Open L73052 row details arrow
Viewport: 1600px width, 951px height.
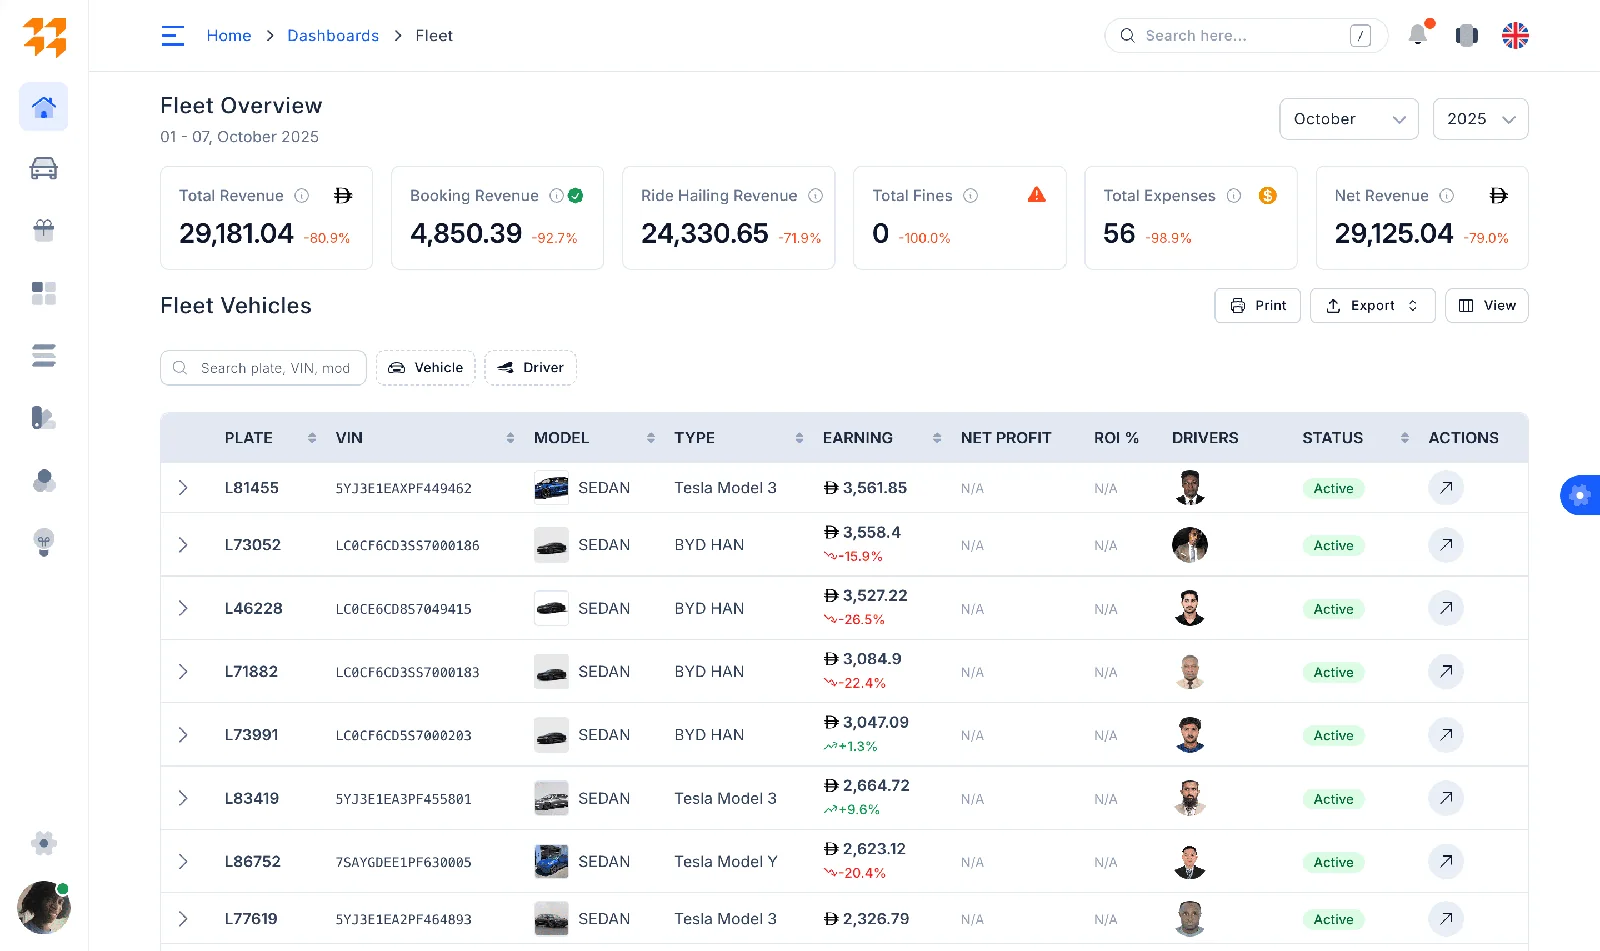[x=1446, y=545]
